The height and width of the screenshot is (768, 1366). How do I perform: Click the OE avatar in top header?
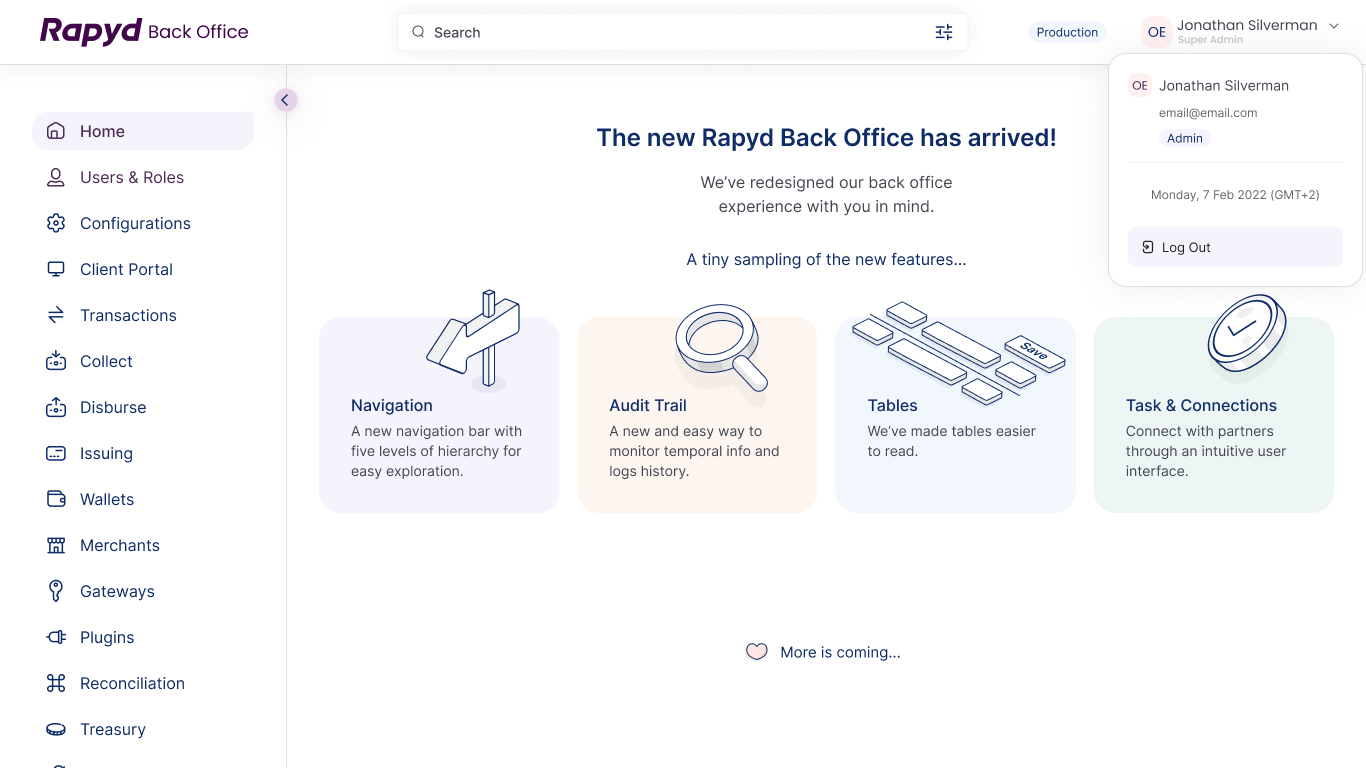1157,32
